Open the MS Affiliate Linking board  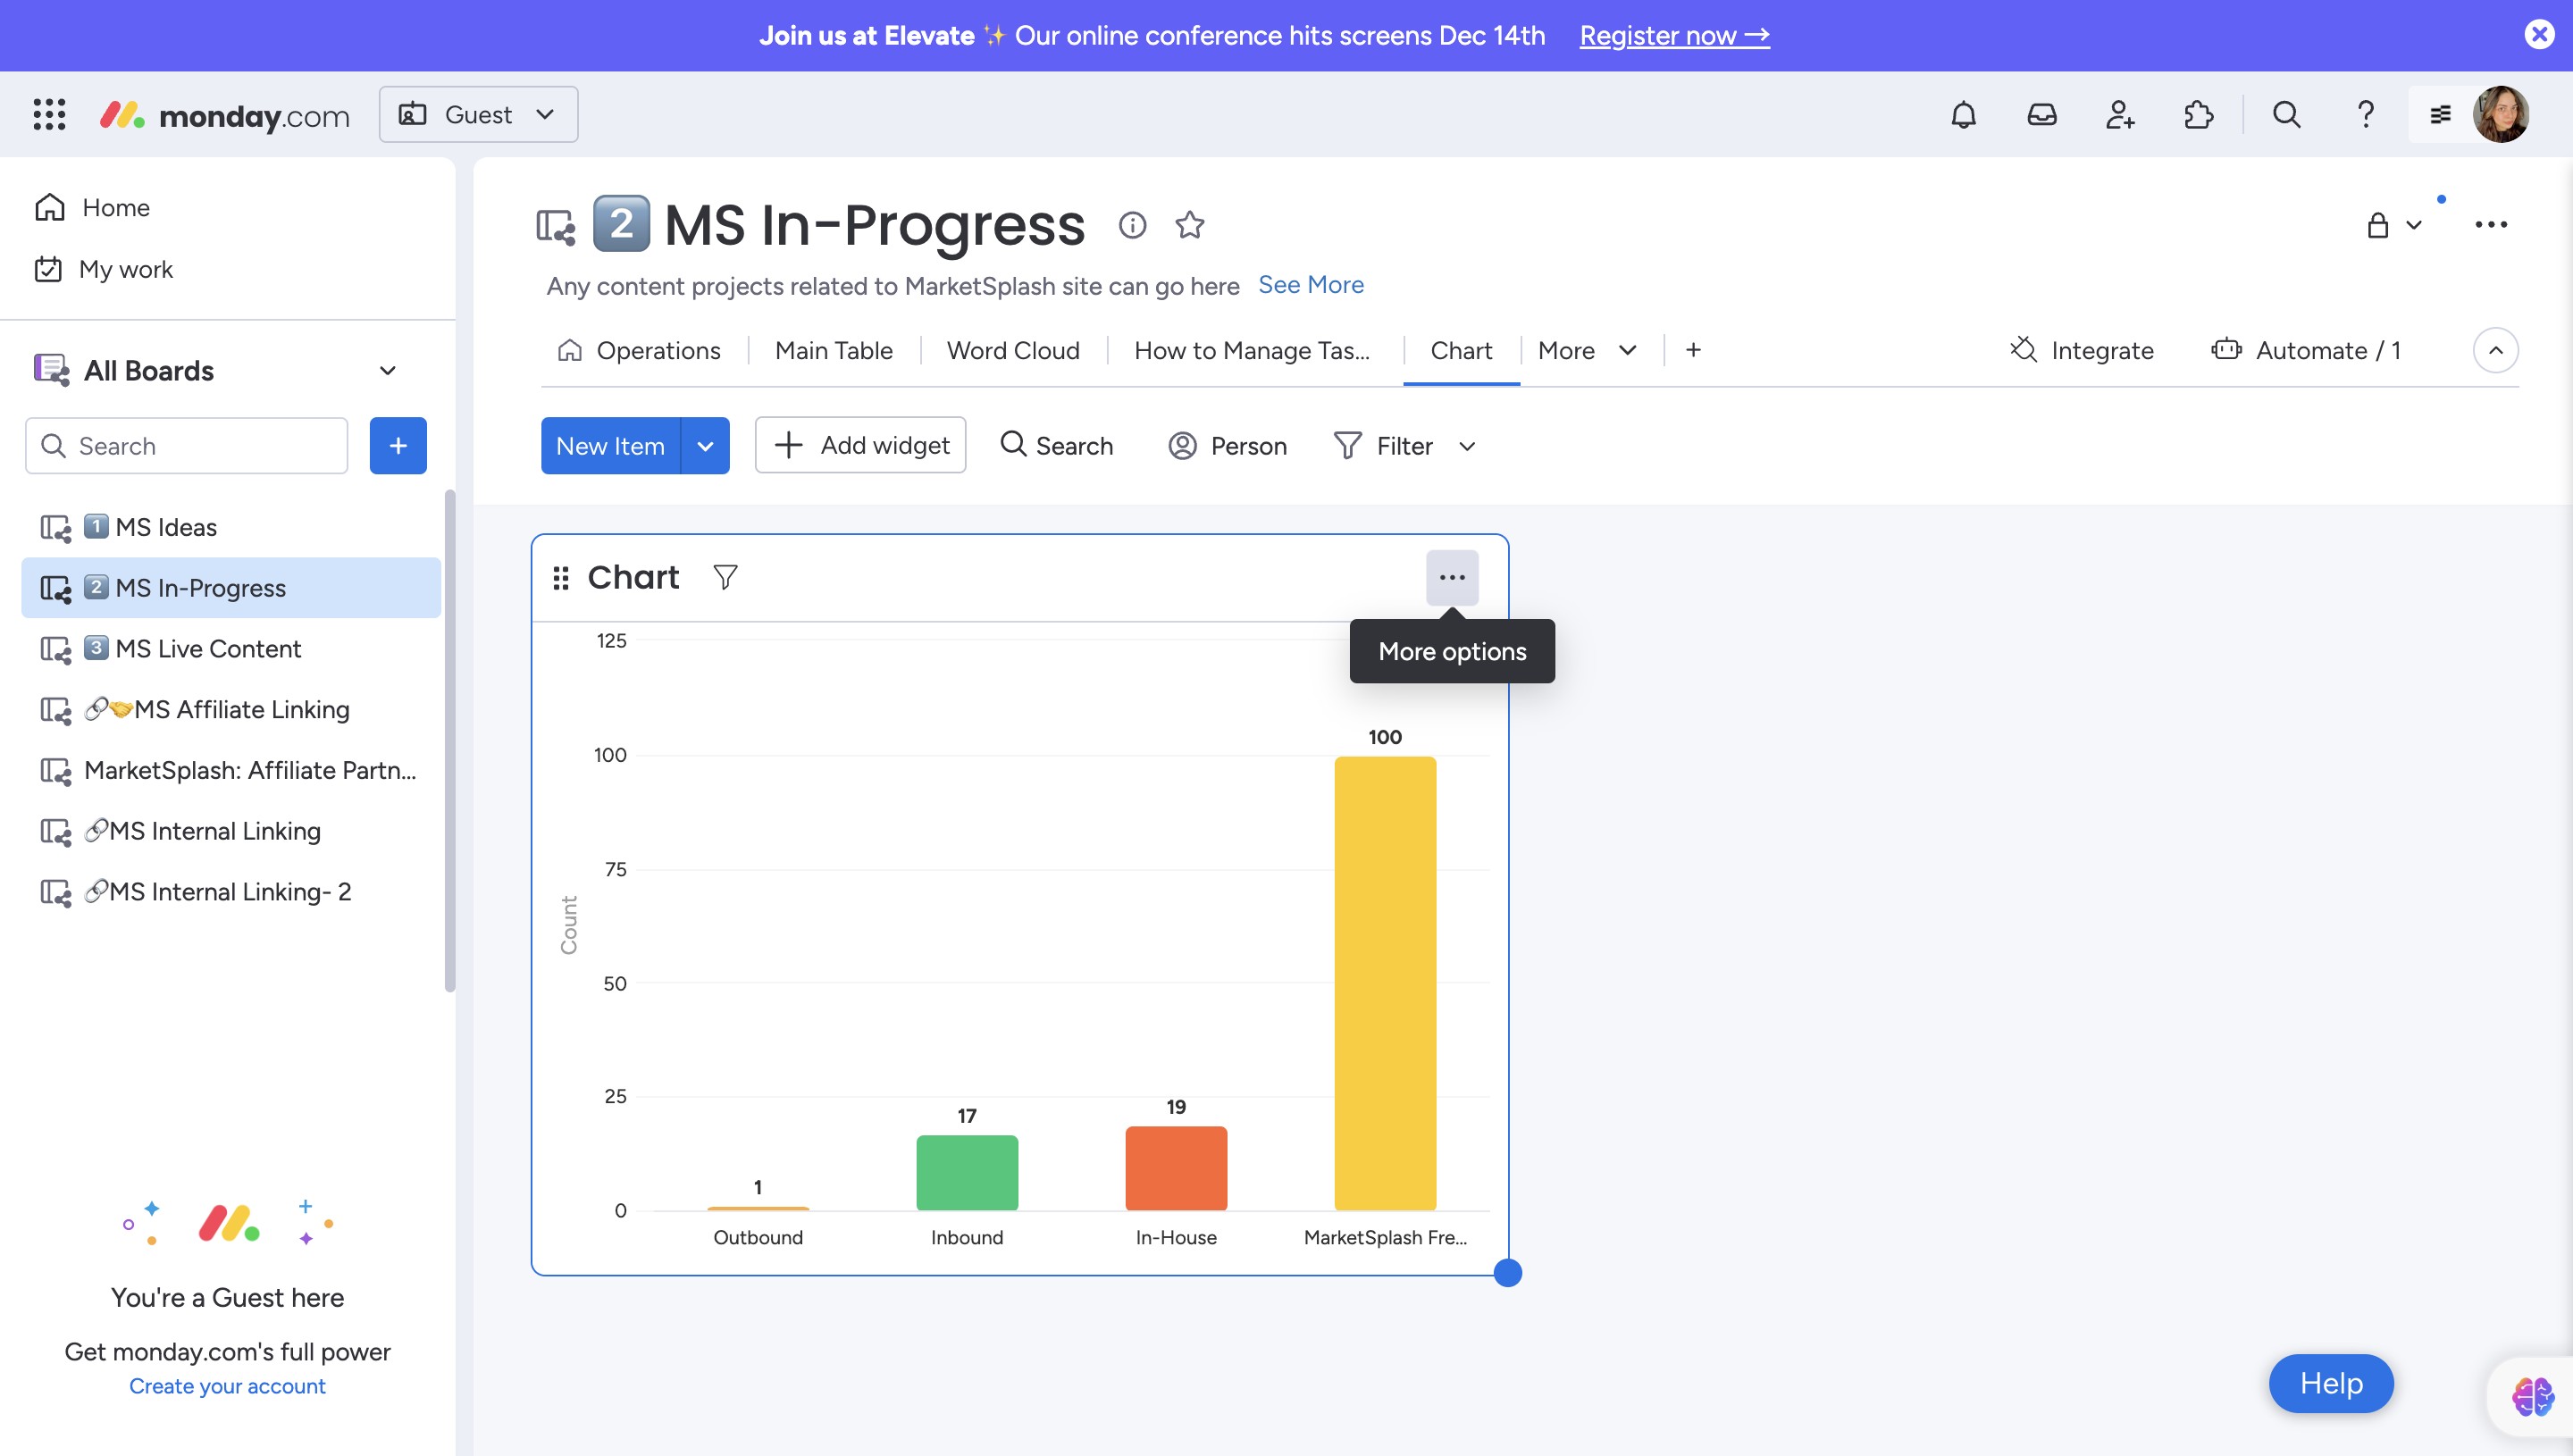230,710
